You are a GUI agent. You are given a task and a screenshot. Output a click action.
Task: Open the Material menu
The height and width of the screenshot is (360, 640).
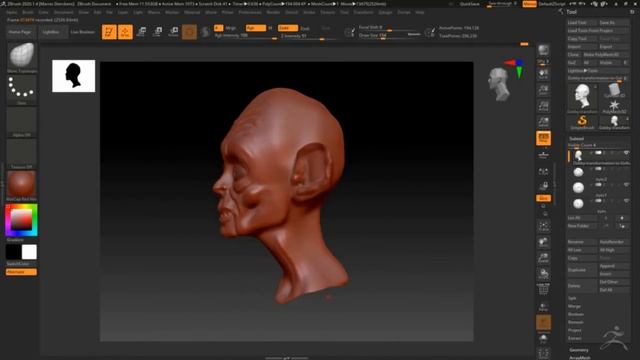coord(192,12)
